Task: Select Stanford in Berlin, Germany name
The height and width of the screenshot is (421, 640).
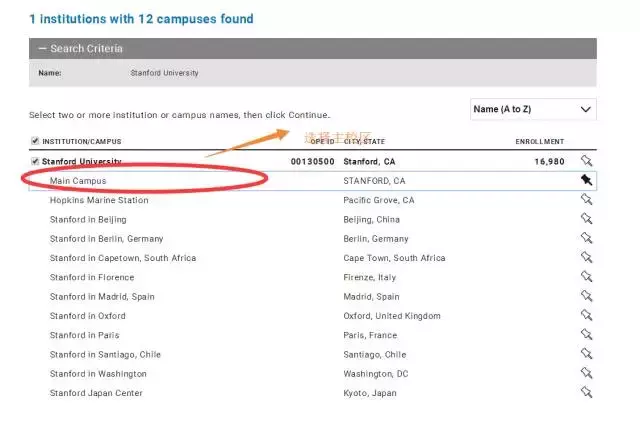Action: pos(106,239)
